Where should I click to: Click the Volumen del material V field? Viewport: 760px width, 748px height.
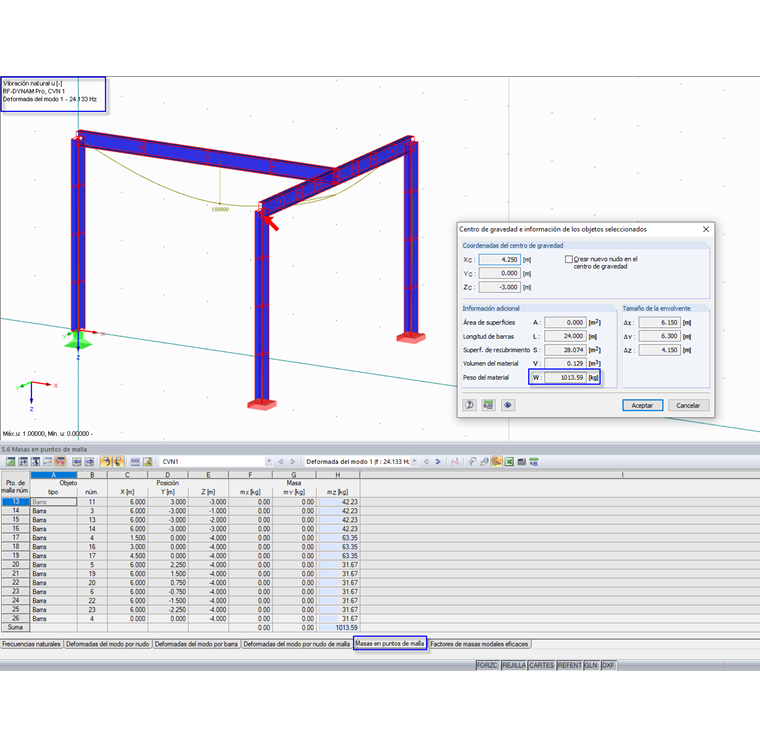click(x=565, y=363)
